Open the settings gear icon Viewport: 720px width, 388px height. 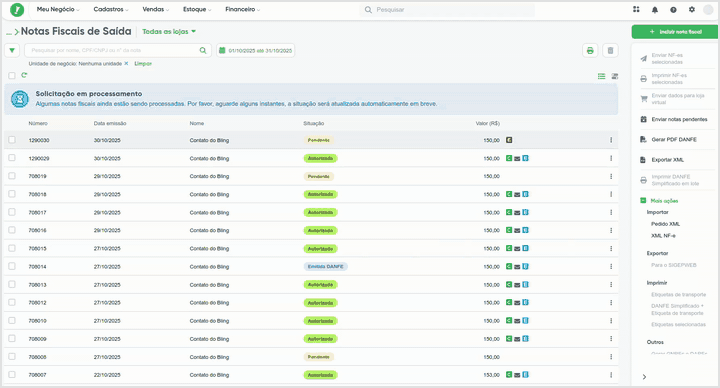pos(692,10)
